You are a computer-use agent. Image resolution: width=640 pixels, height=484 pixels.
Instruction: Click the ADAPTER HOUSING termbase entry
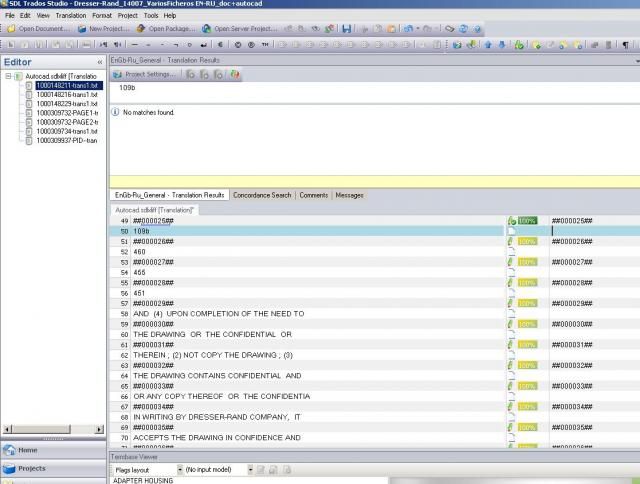143,481
